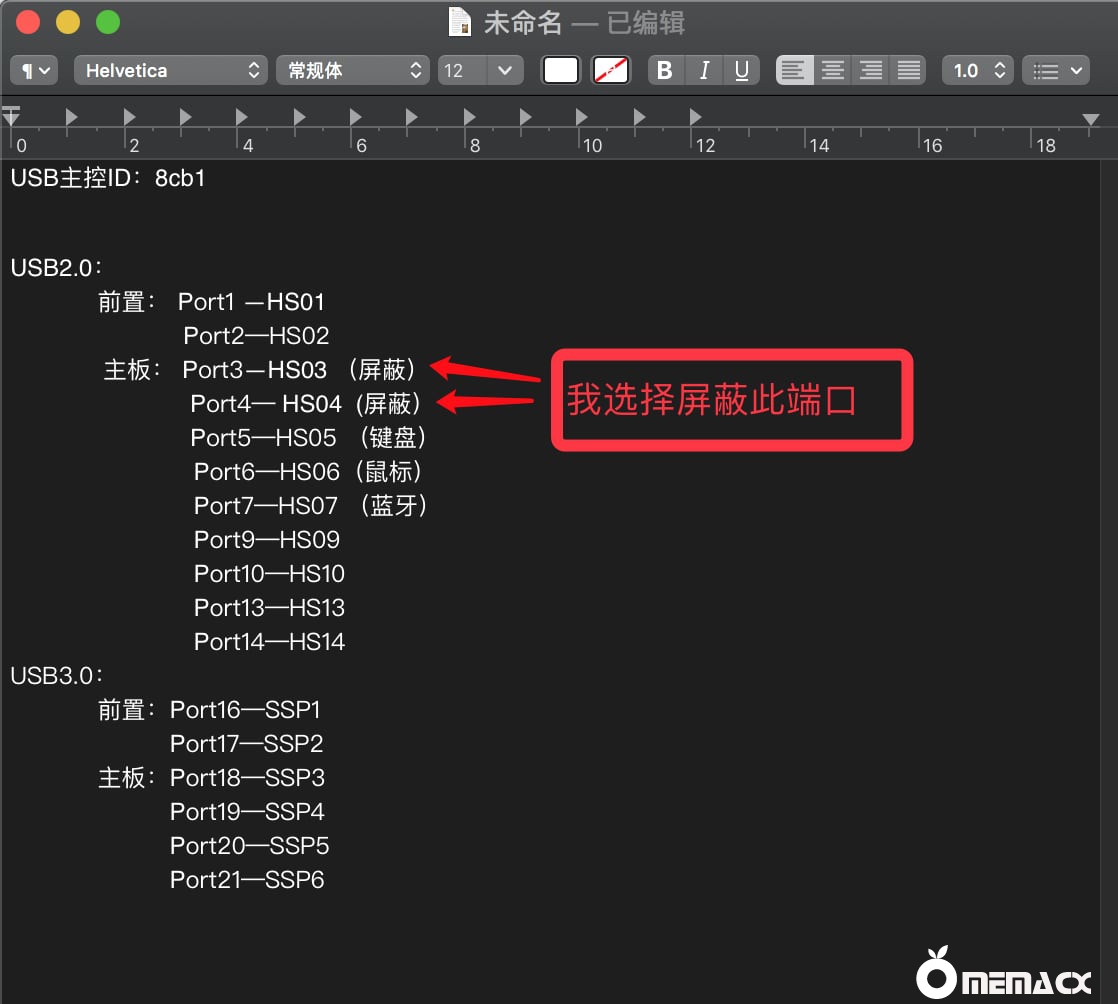Click the font size field showing 12
The height and width of the screenshot is (1004, 1118).
click(461, 71)
